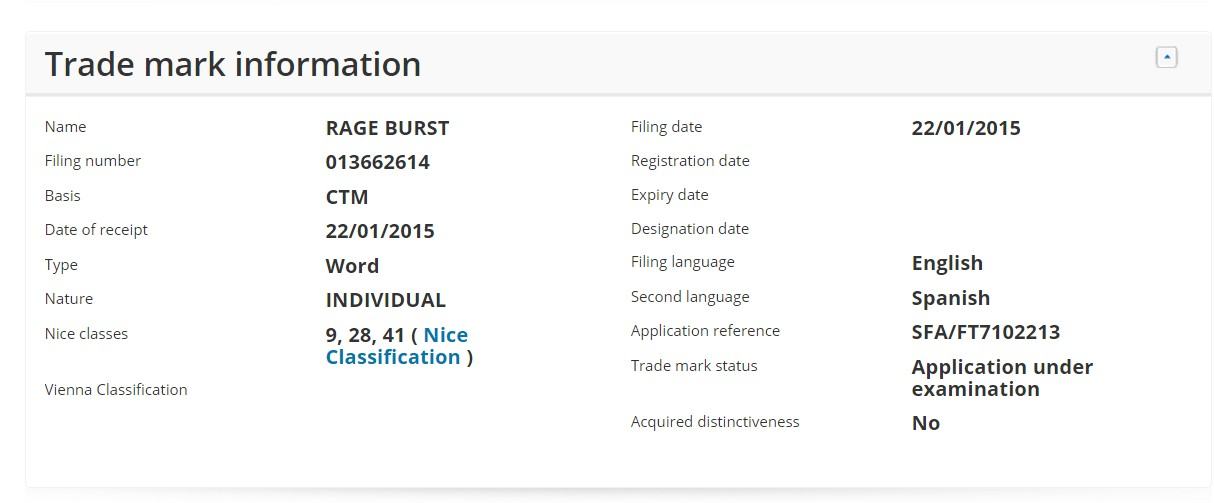Select the Word type value
The image size is (1214, 503).
point(352,266)
